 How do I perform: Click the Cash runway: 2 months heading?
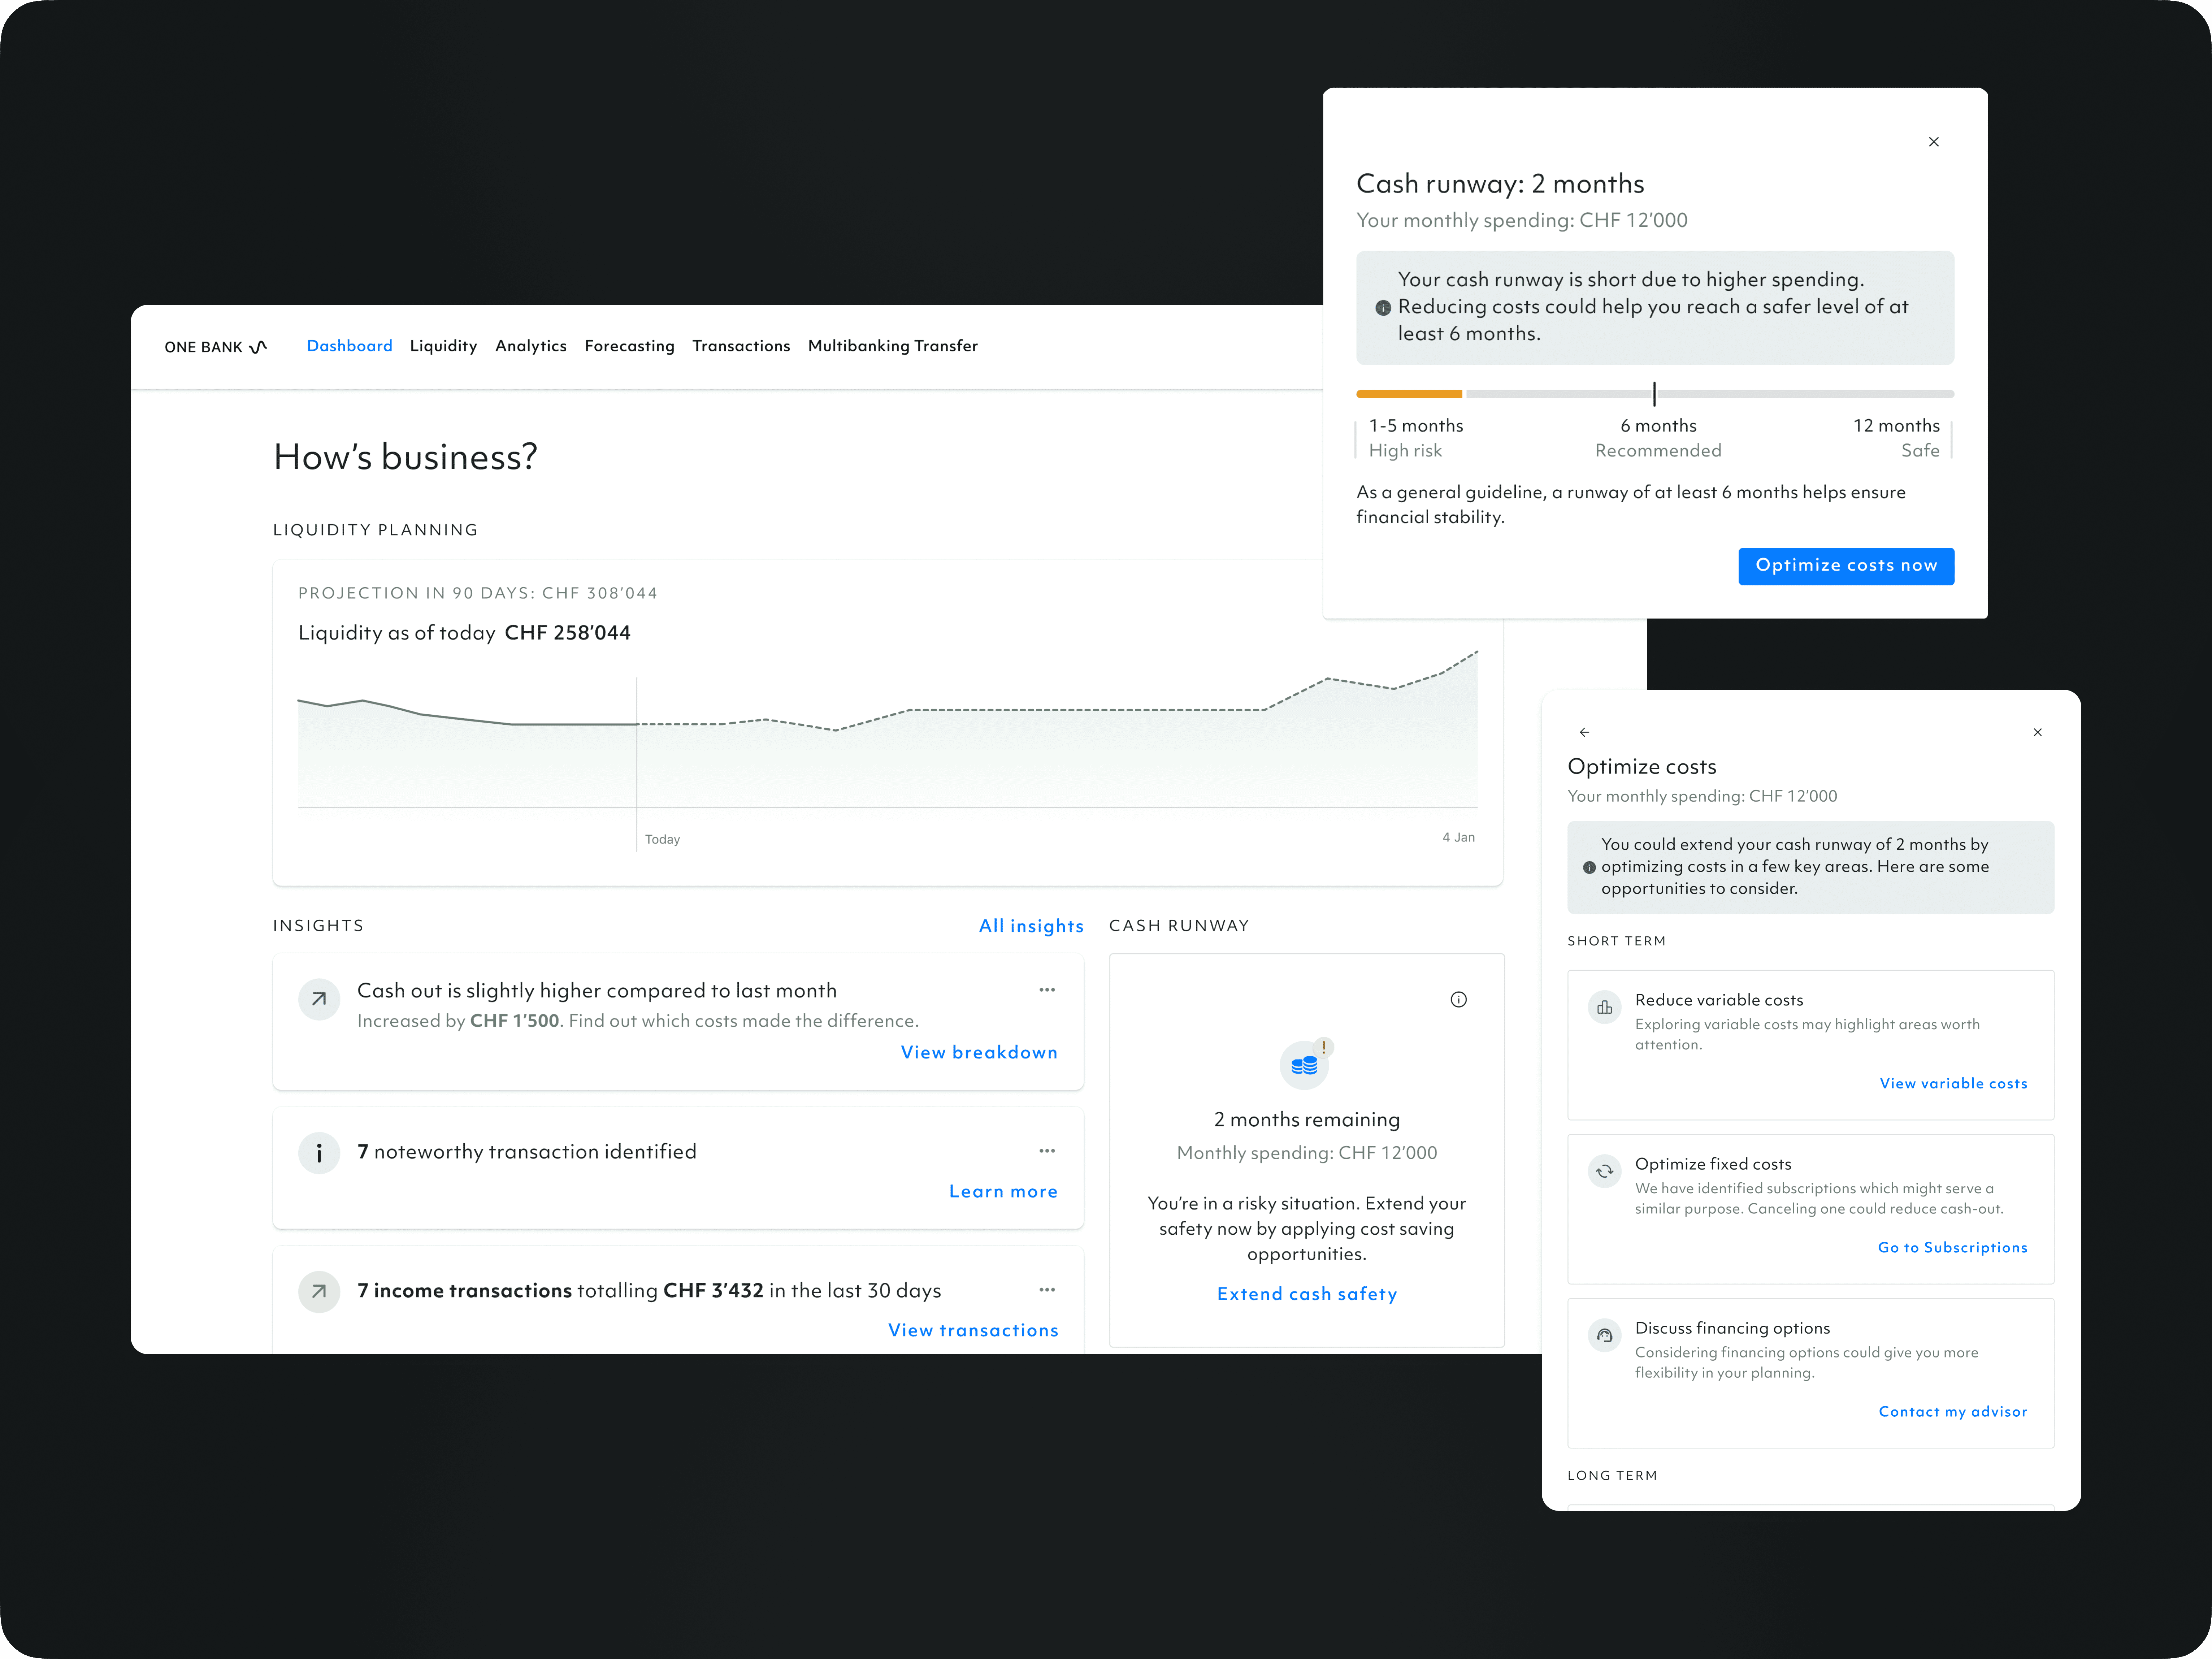[x=1500, y=184]
